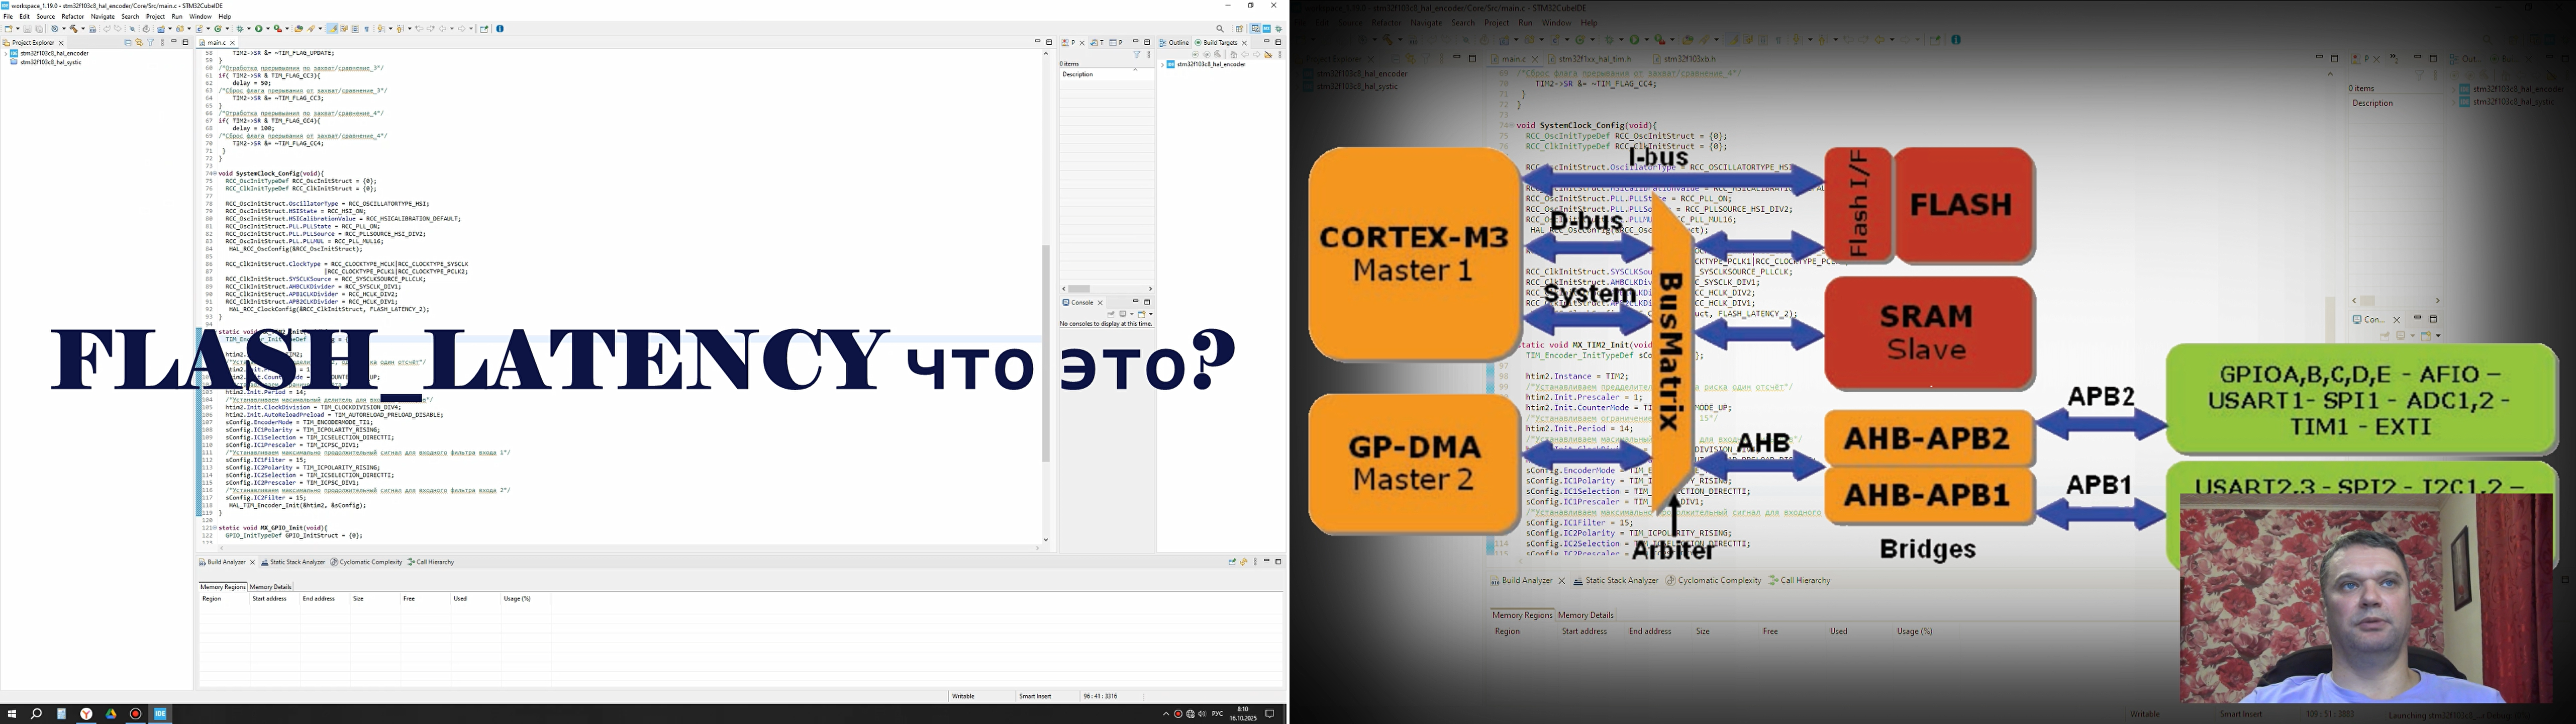
Task: Open Google Drive from the taskbar
Action: coord(111,714)
